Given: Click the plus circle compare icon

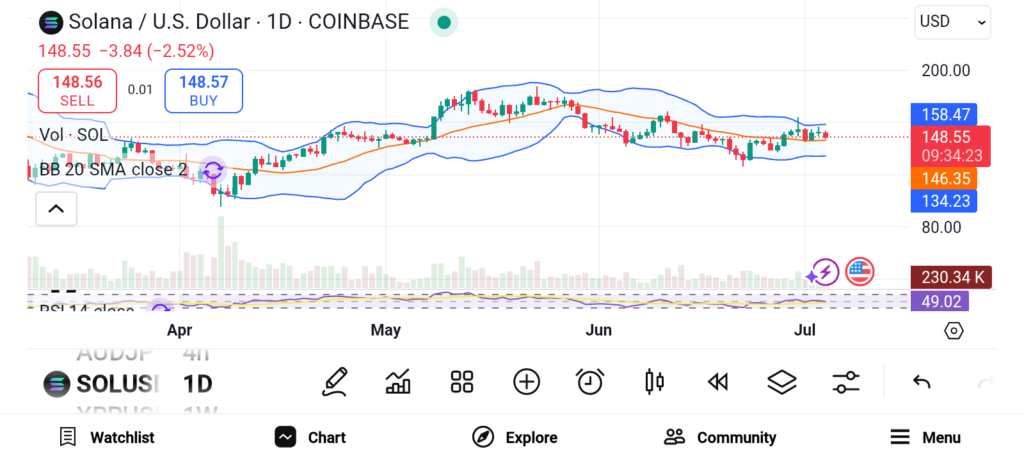Looking at the screenshot, I should tap(526, 381).
